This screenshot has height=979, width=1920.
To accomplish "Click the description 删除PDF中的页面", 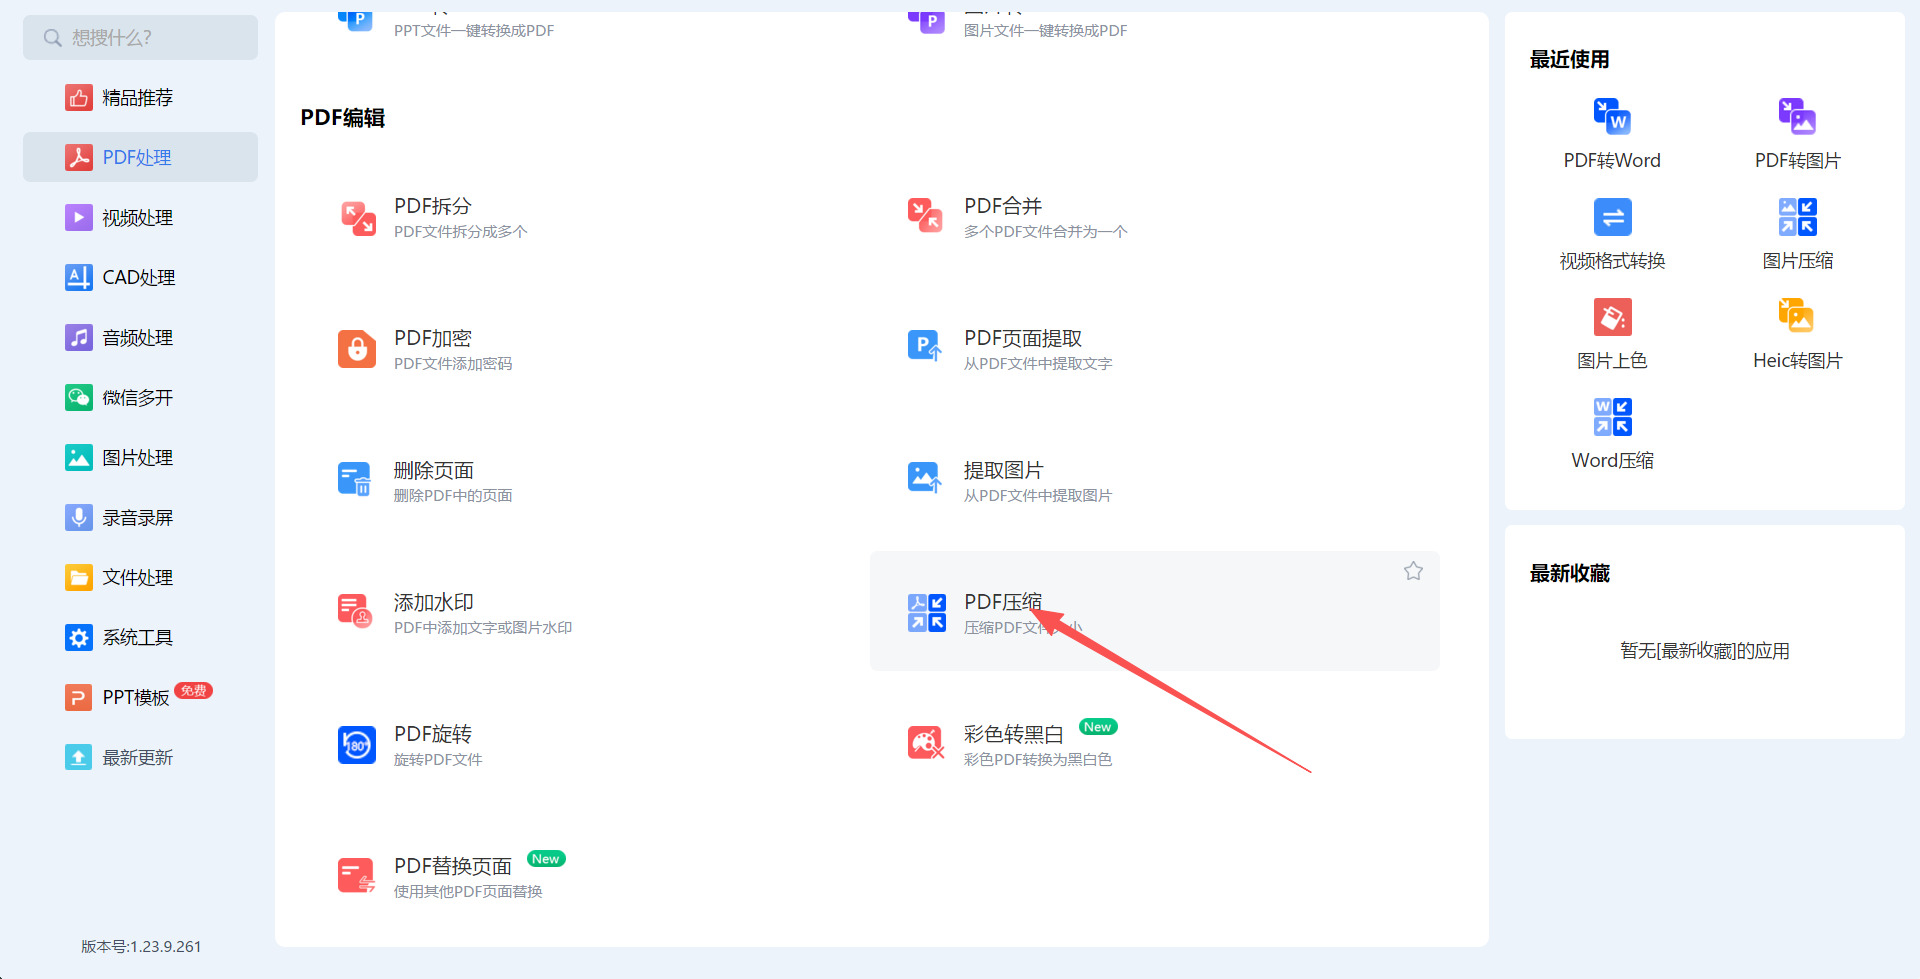I will point(453,496).
